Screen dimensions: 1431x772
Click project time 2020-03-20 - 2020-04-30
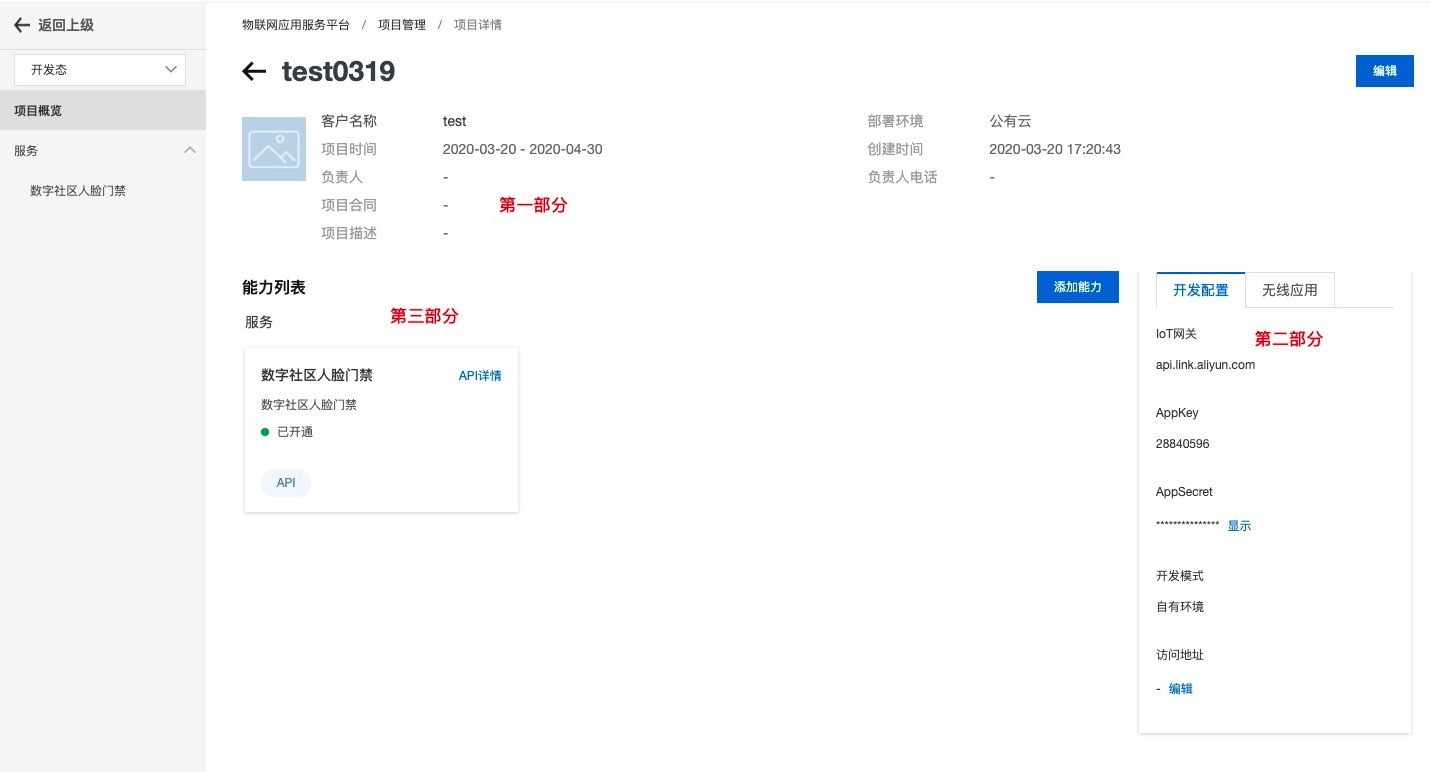point(522,149)
